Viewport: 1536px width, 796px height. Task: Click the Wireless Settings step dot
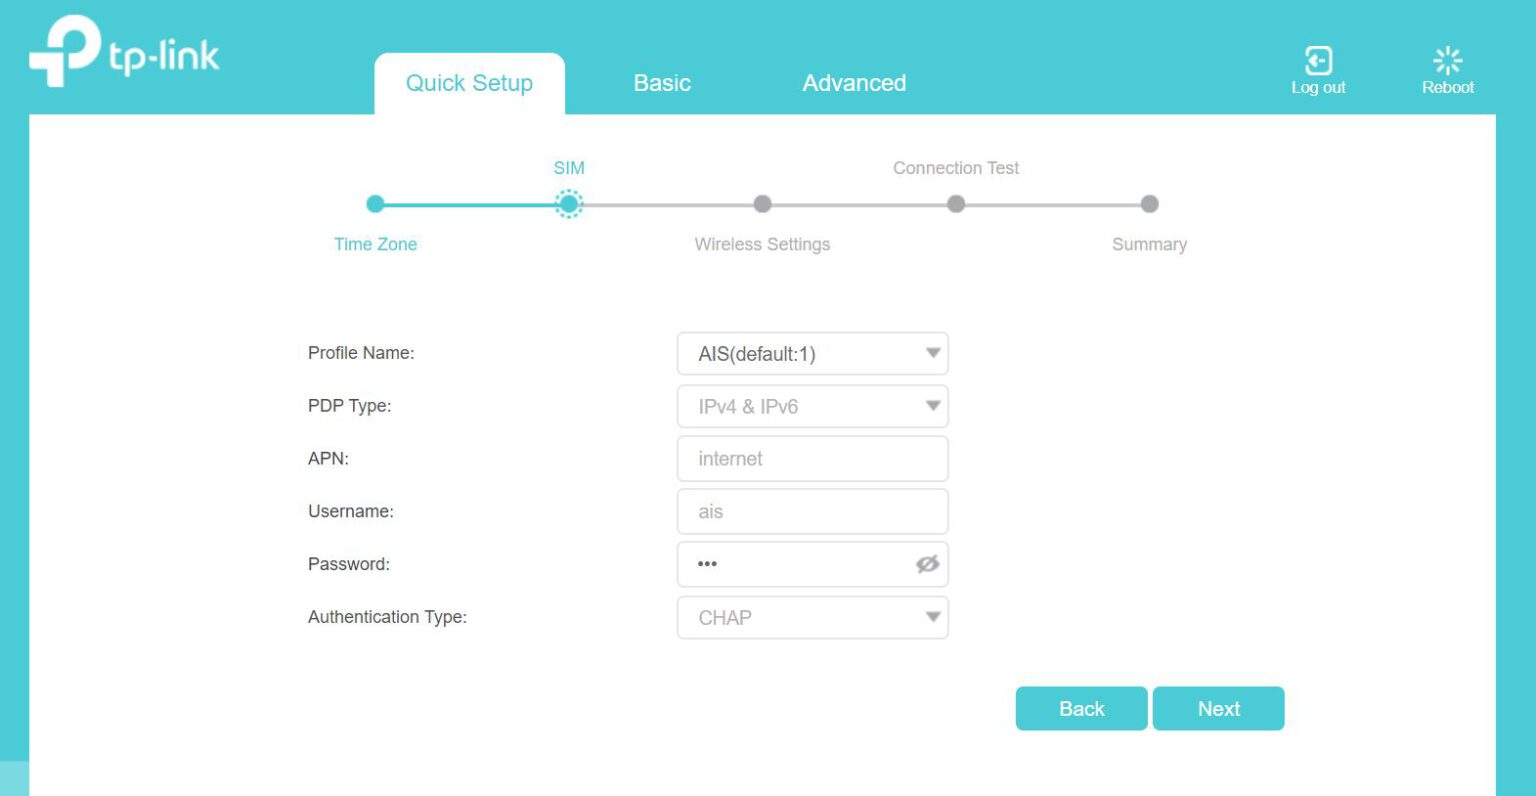(x=762, y=204)
